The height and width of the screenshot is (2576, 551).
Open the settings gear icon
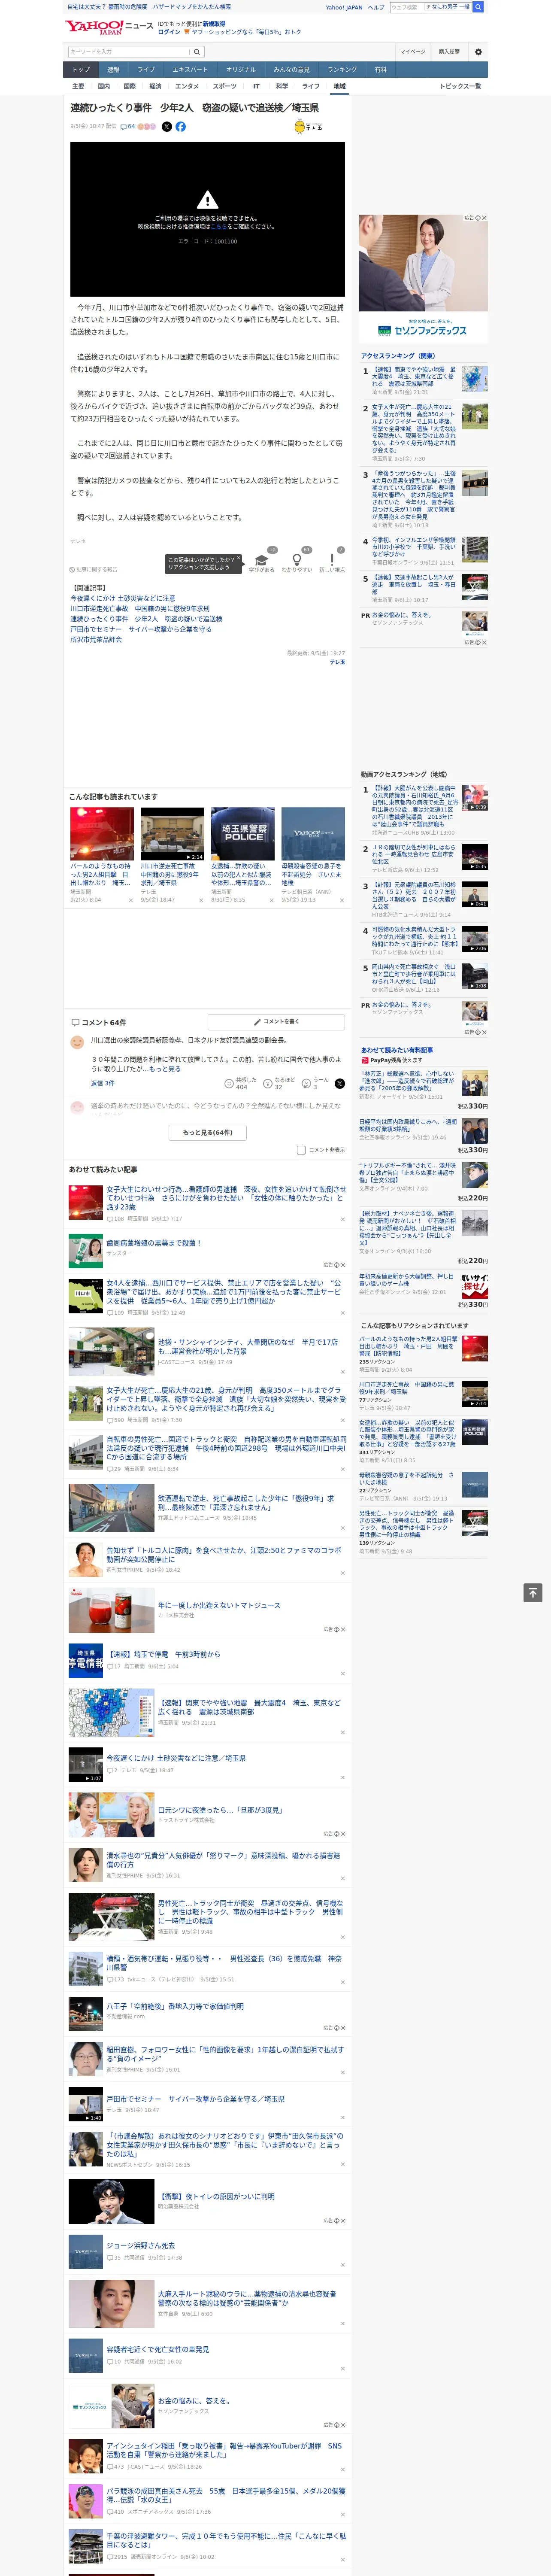tap(478, 52)
